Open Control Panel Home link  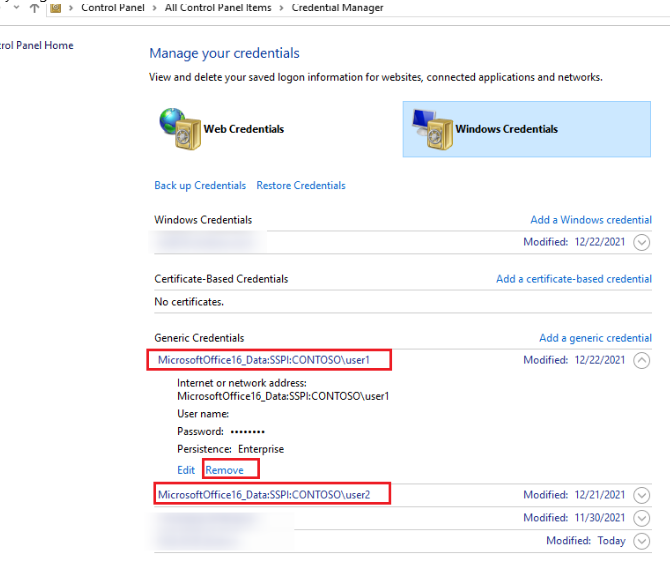tap(36, 45)
